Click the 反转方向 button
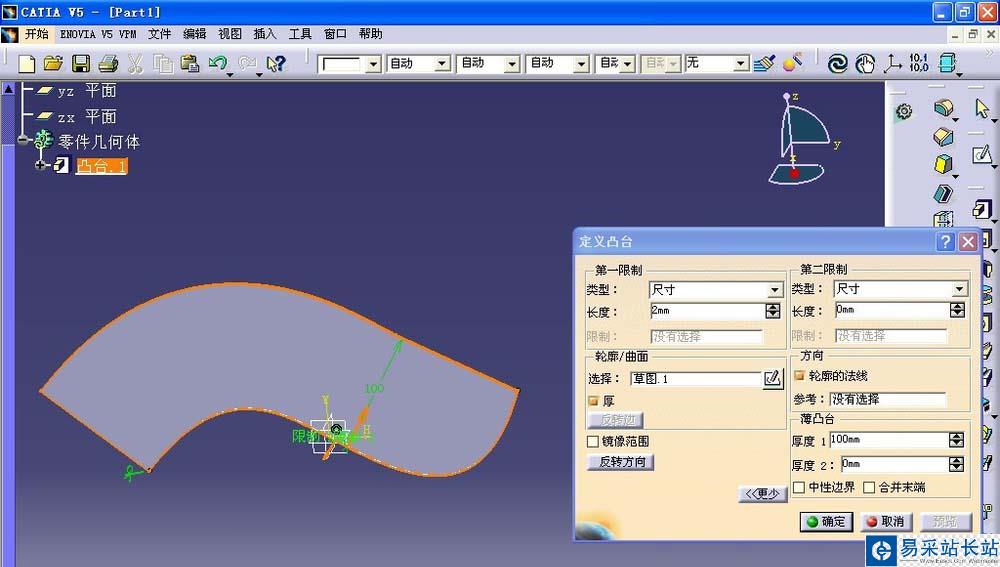 (x=621, y=462)
